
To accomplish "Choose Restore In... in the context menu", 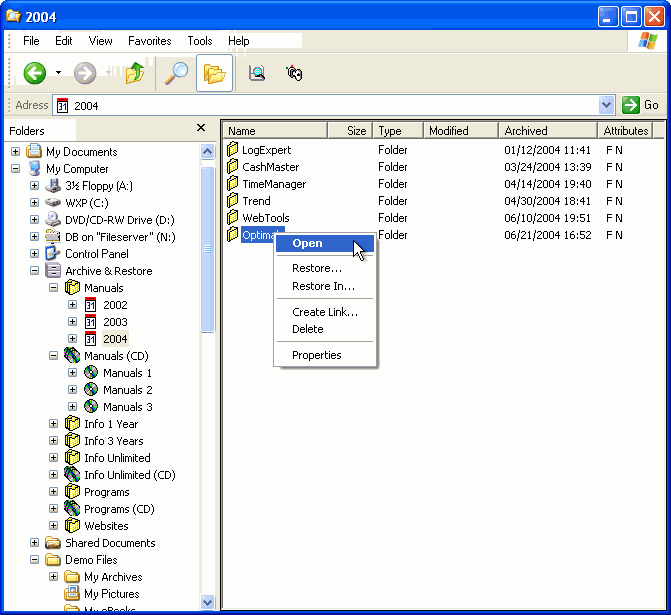I will point(325,286).
